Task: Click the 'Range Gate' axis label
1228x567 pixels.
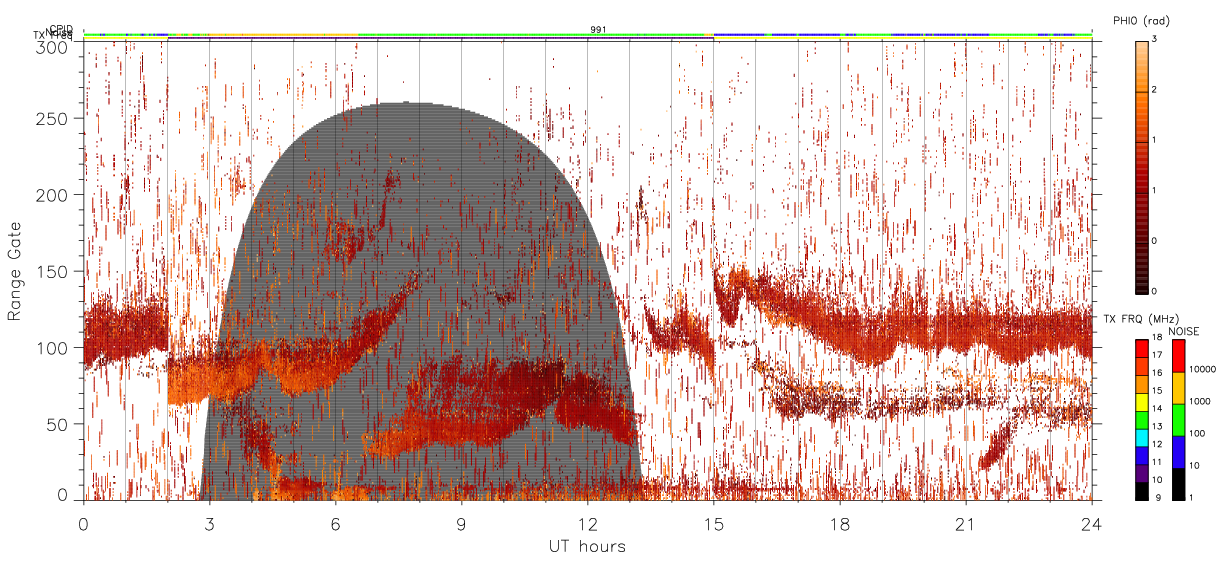Action: [x=15, y=270]
